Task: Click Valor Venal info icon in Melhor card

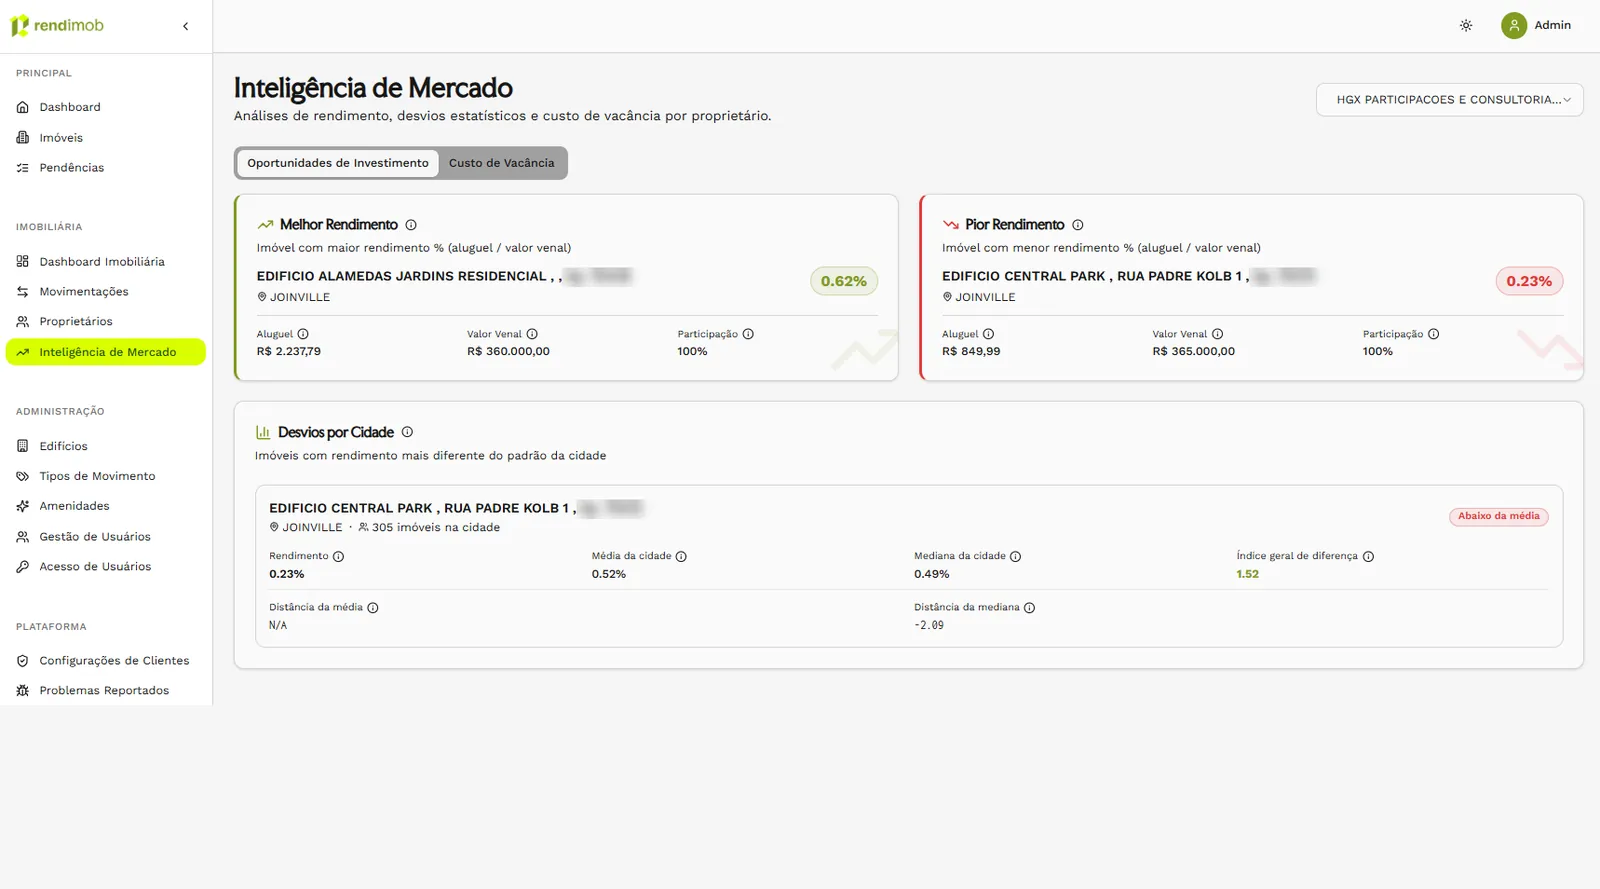Action: point(532,334)
